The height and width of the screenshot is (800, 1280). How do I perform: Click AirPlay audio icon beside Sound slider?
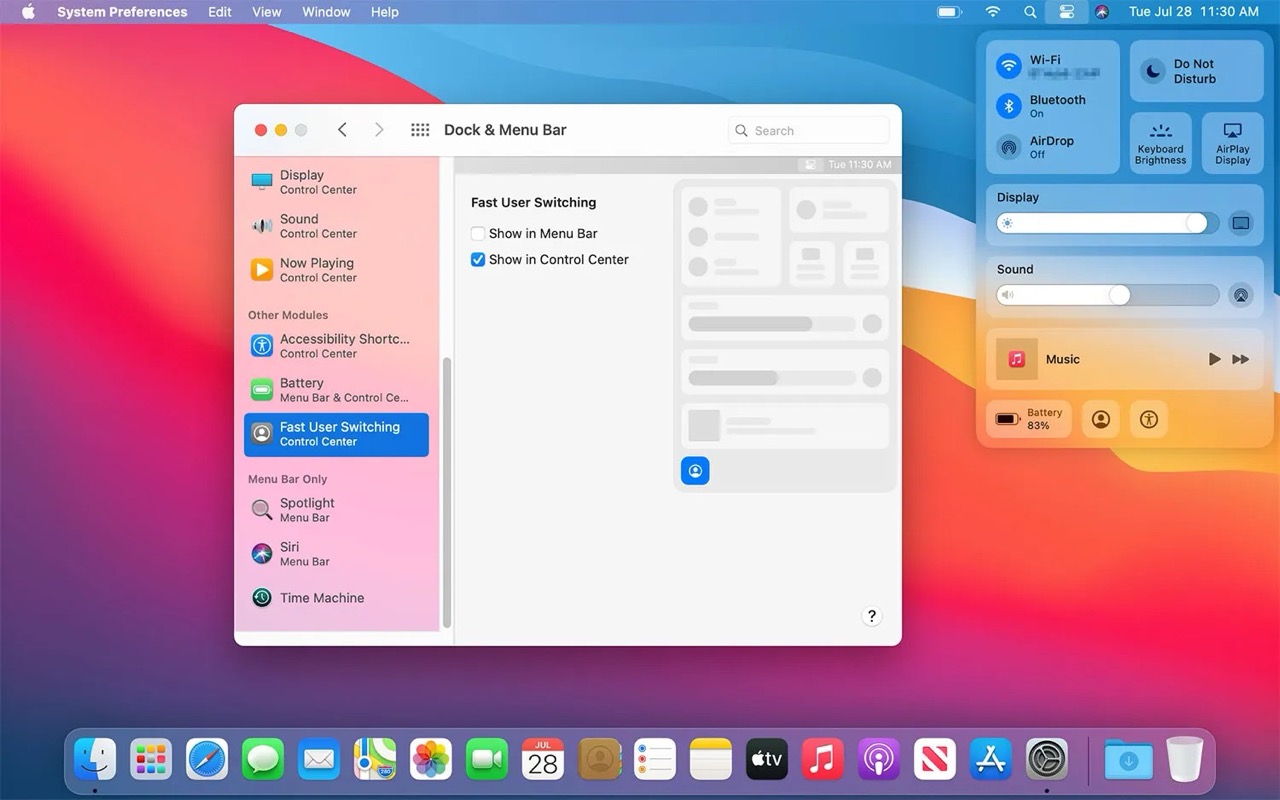click(1241, 295)
